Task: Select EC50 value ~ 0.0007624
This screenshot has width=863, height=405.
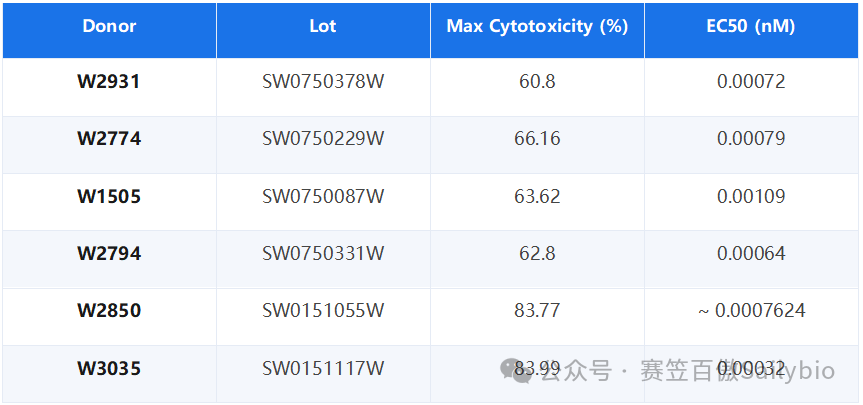Action: pos(751,311)
